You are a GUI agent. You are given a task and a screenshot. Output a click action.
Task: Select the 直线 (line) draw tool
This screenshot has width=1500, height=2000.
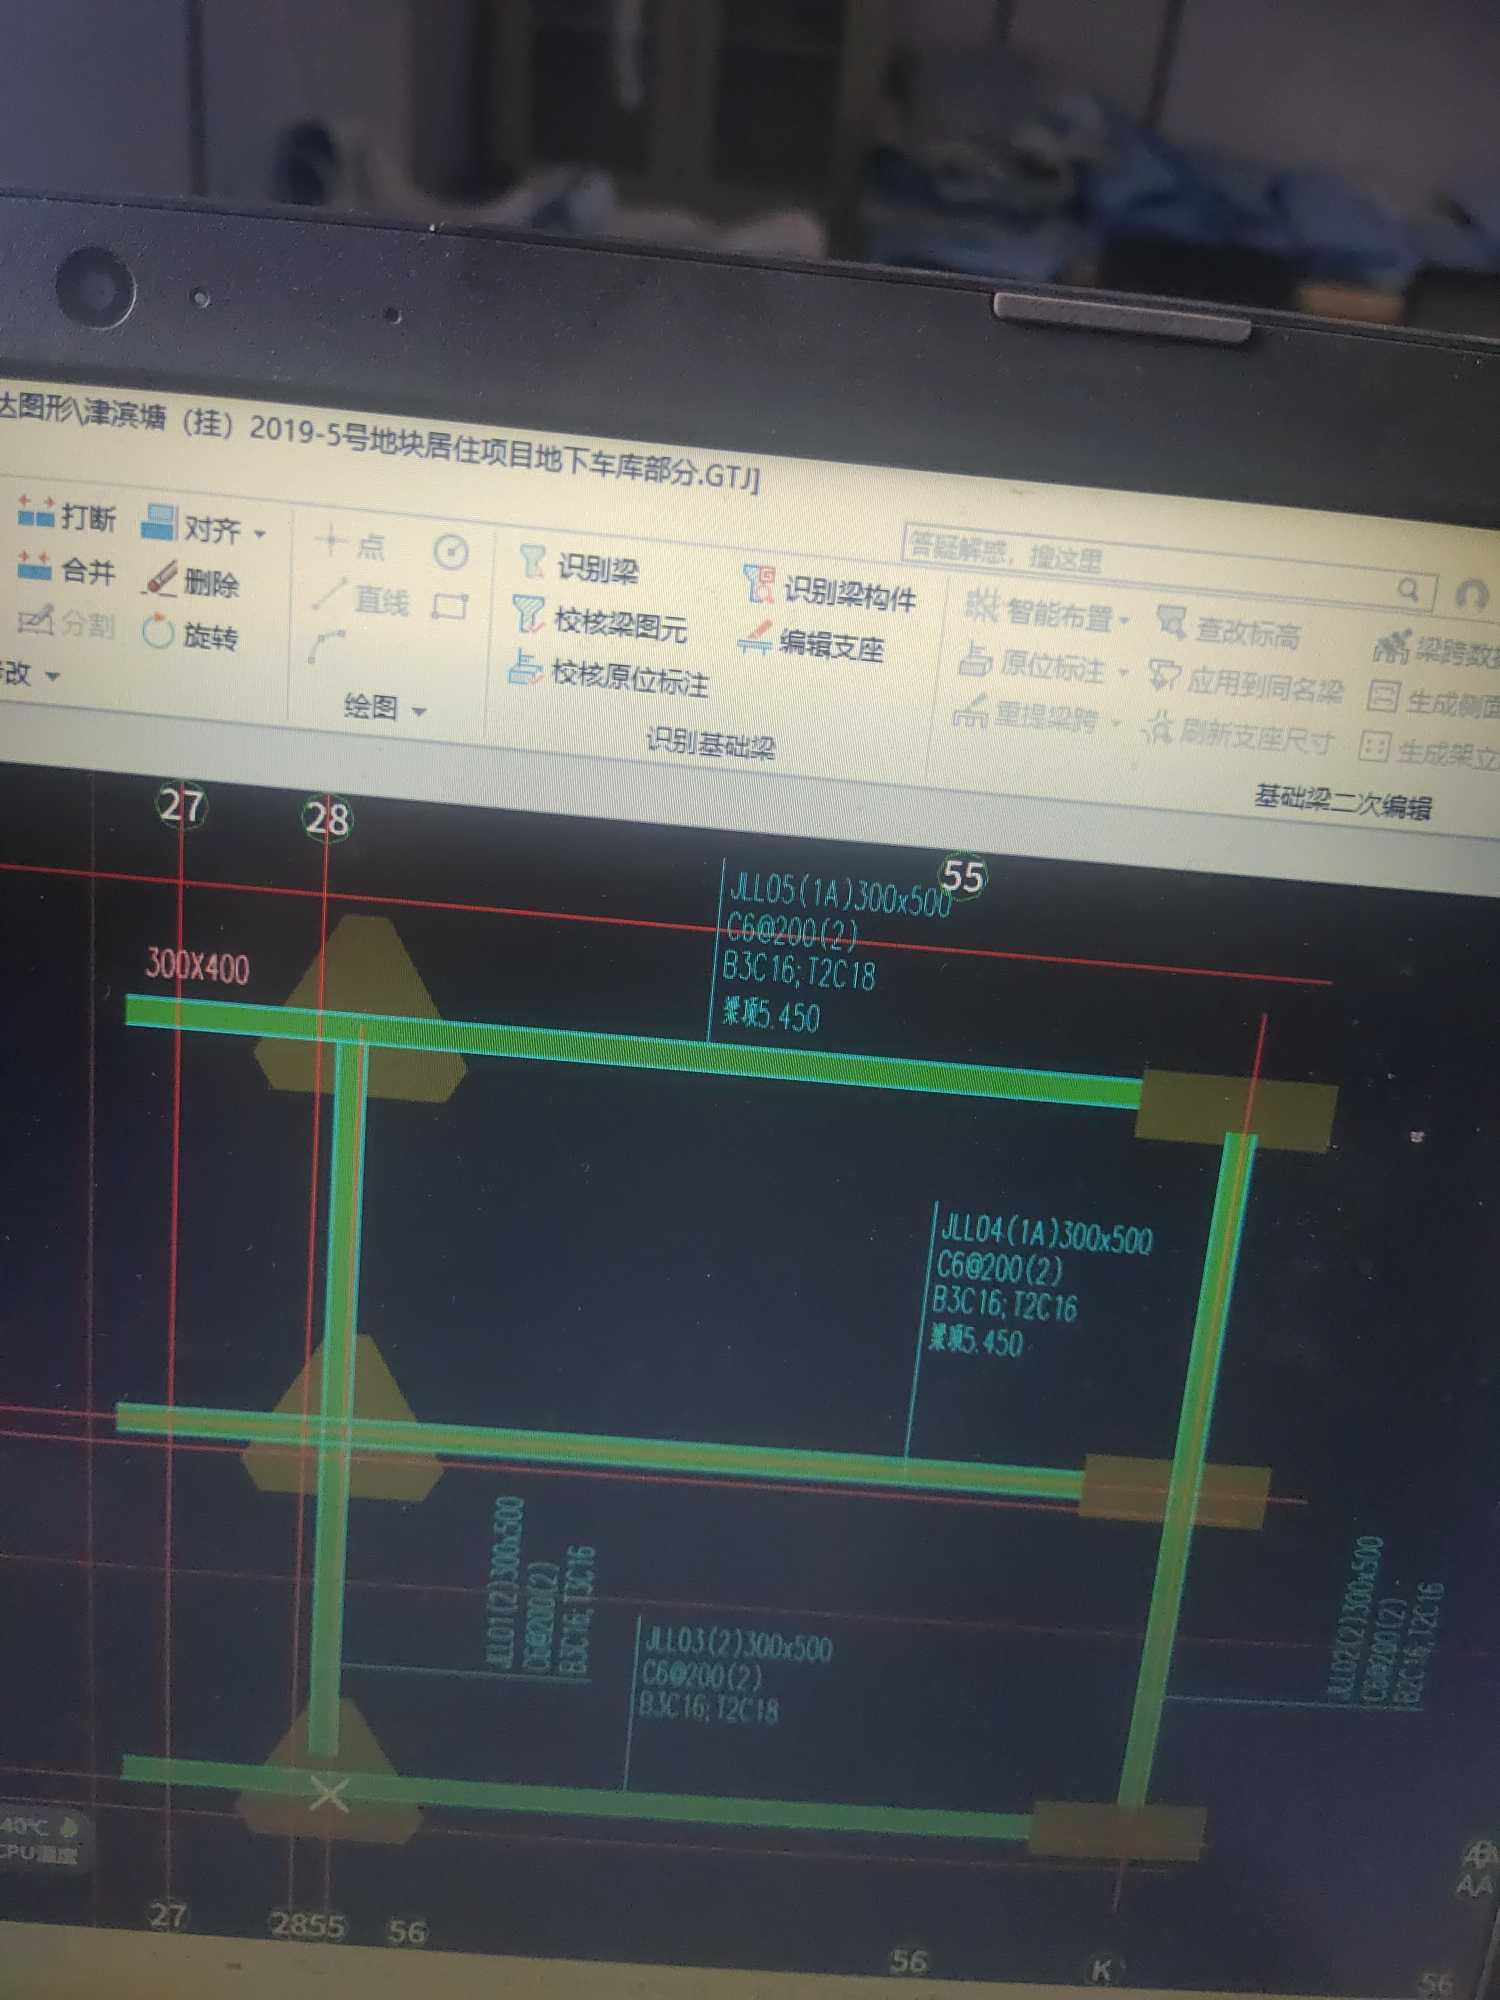pyautogui.click(x=330, y=595)
